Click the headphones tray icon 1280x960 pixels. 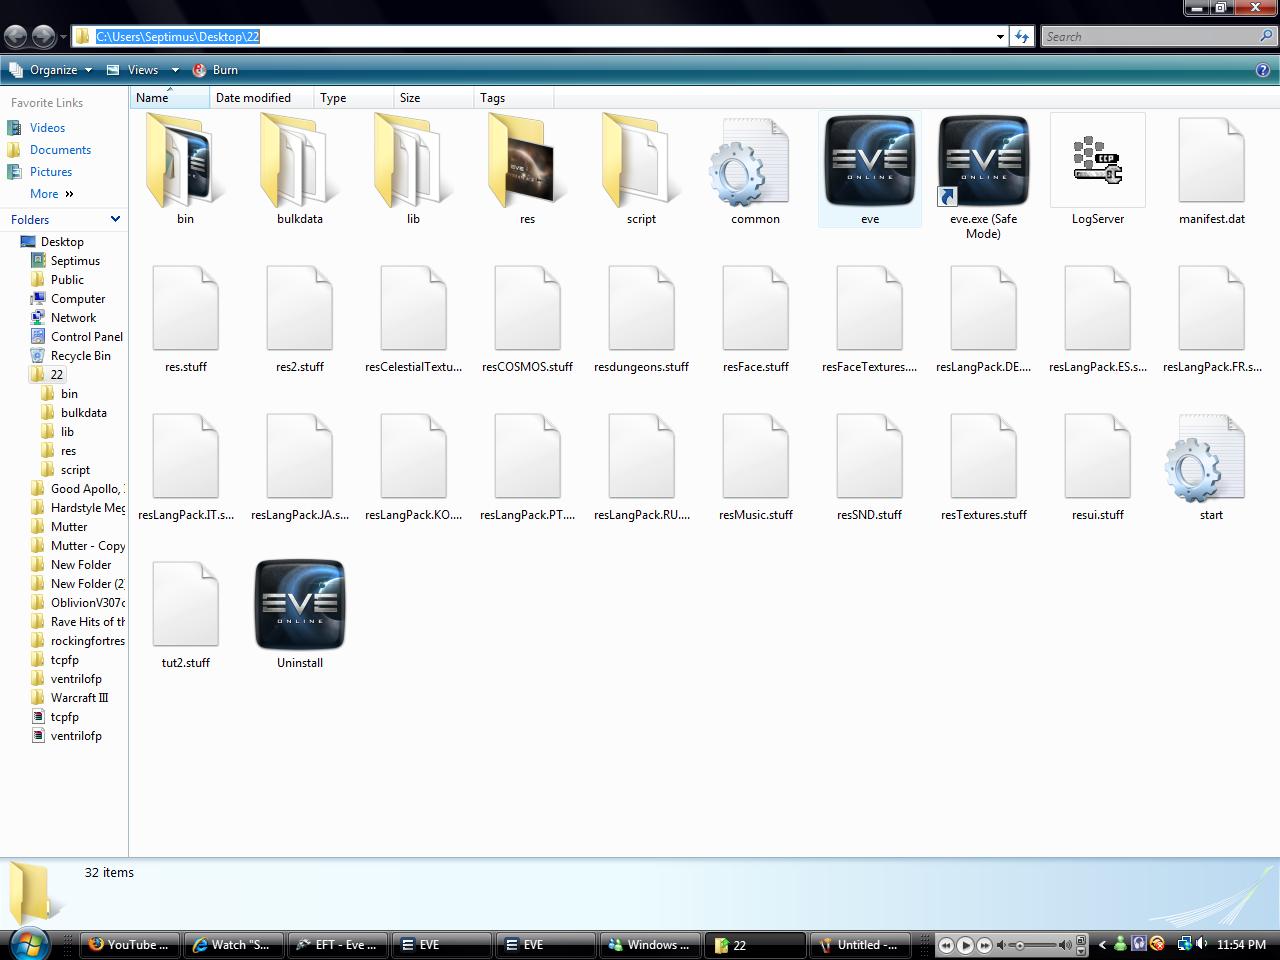tap(1138, 944)
